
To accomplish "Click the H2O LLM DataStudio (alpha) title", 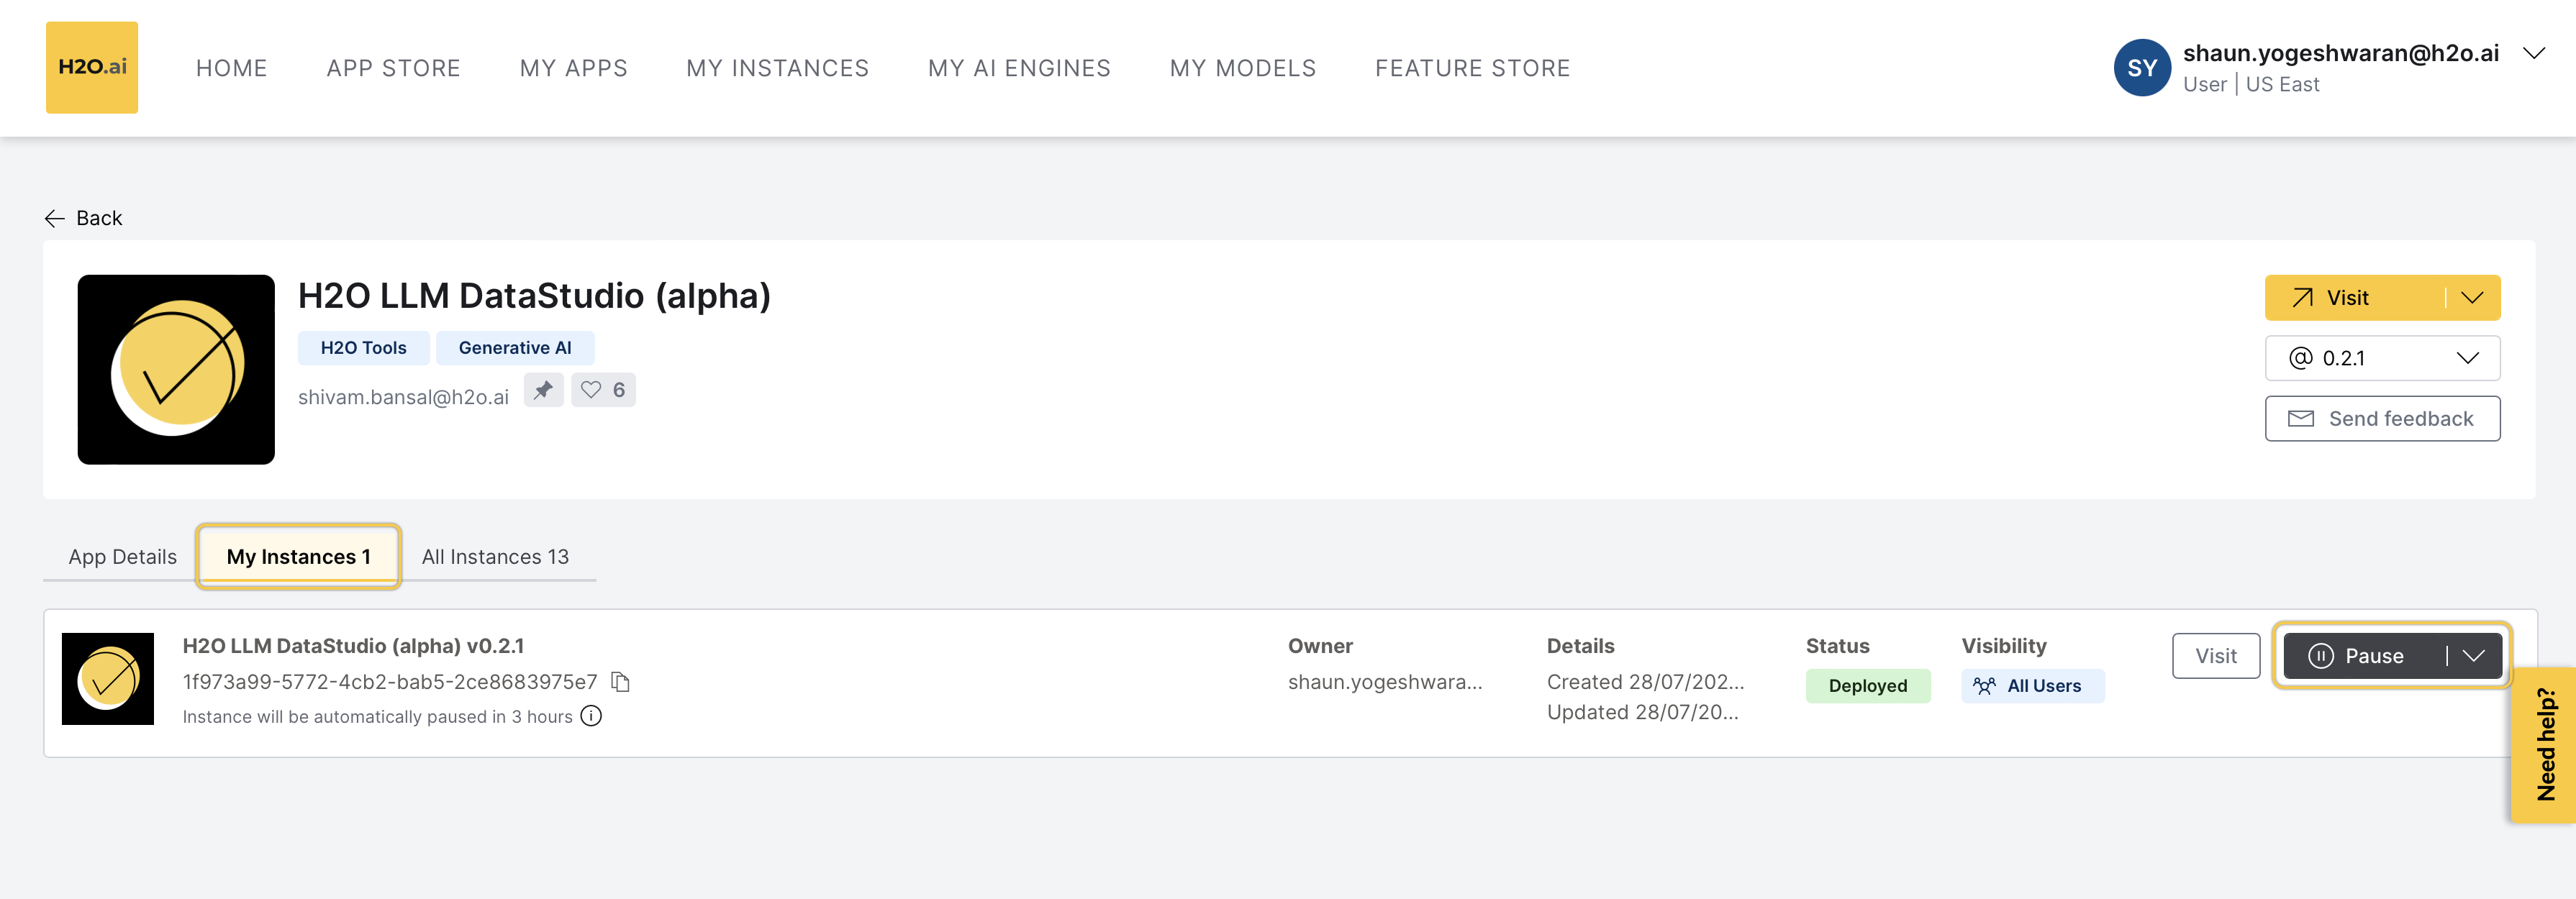I will (x=534, y=296).
